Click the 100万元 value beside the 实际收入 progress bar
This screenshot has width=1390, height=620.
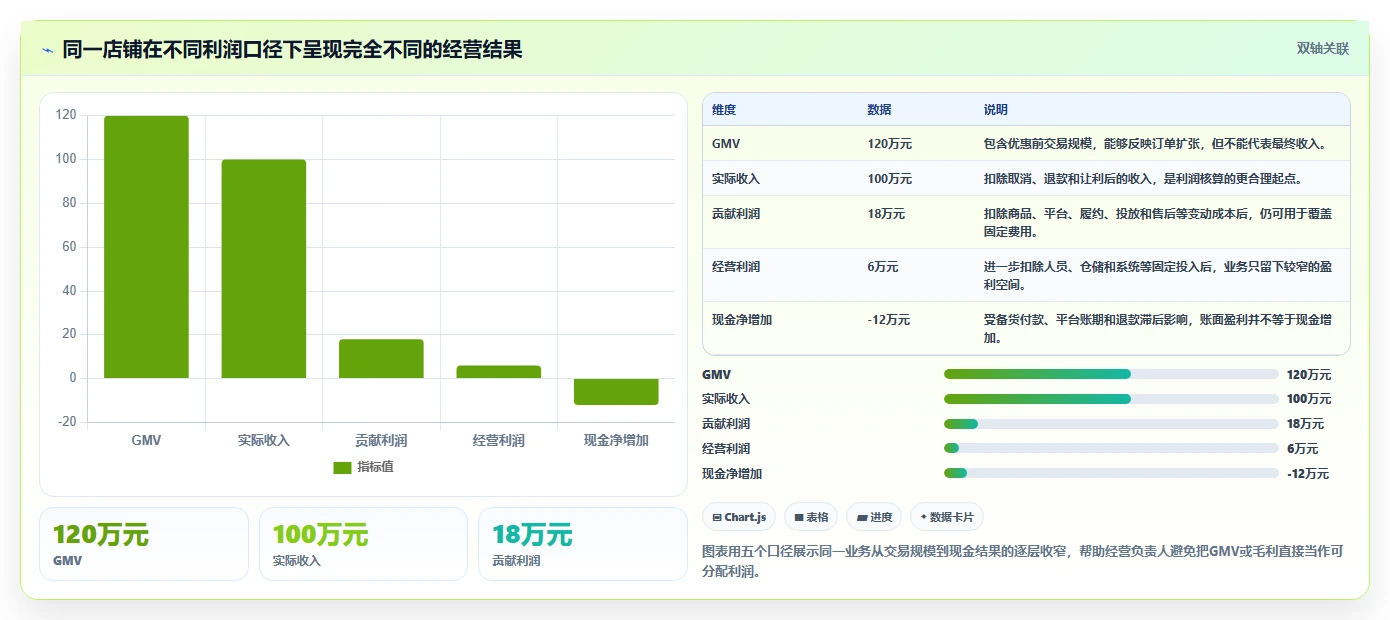point(1309,399)
